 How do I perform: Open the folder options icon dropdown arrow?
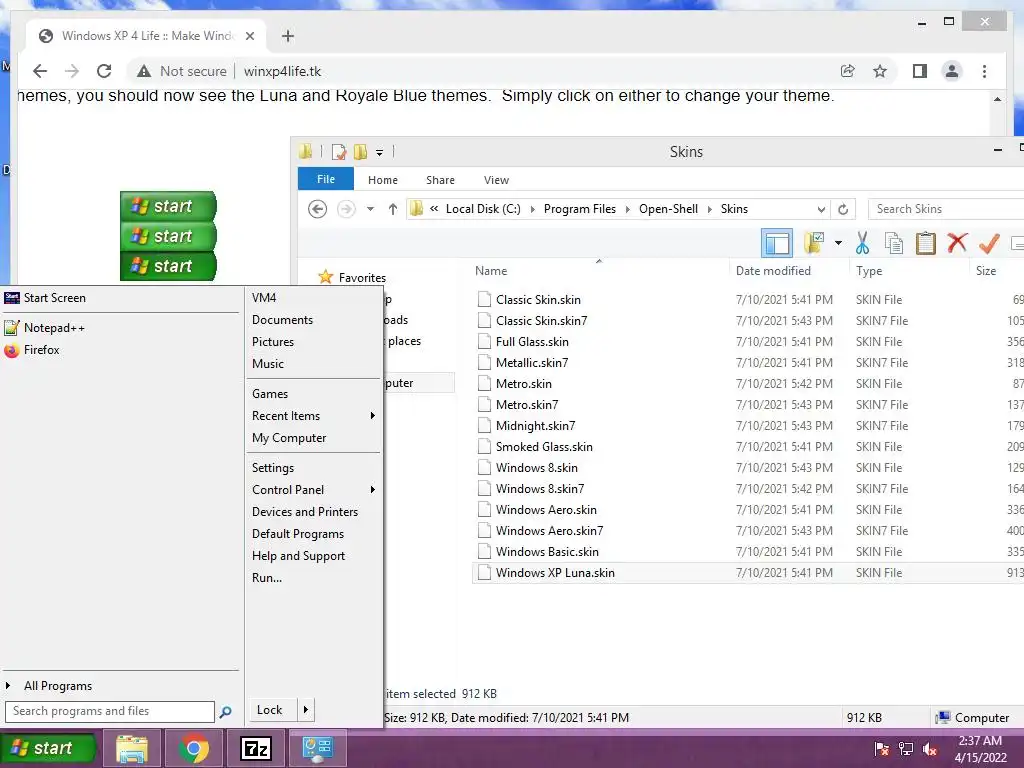[838, 243]
